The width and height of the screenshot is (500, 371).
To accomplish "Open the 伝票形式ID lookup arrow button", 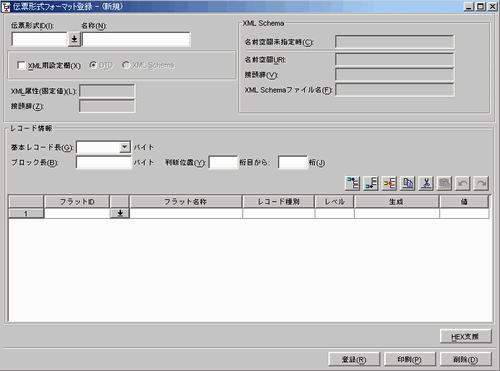I will [74, 39].
